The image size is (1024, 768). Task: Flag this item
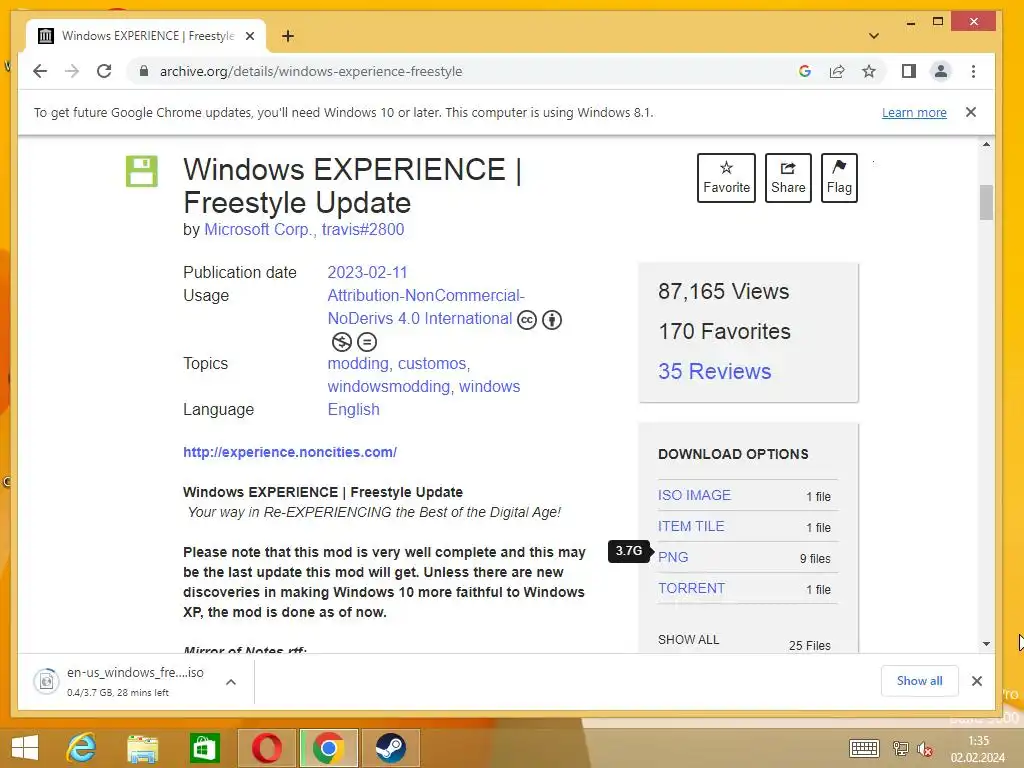839,178
